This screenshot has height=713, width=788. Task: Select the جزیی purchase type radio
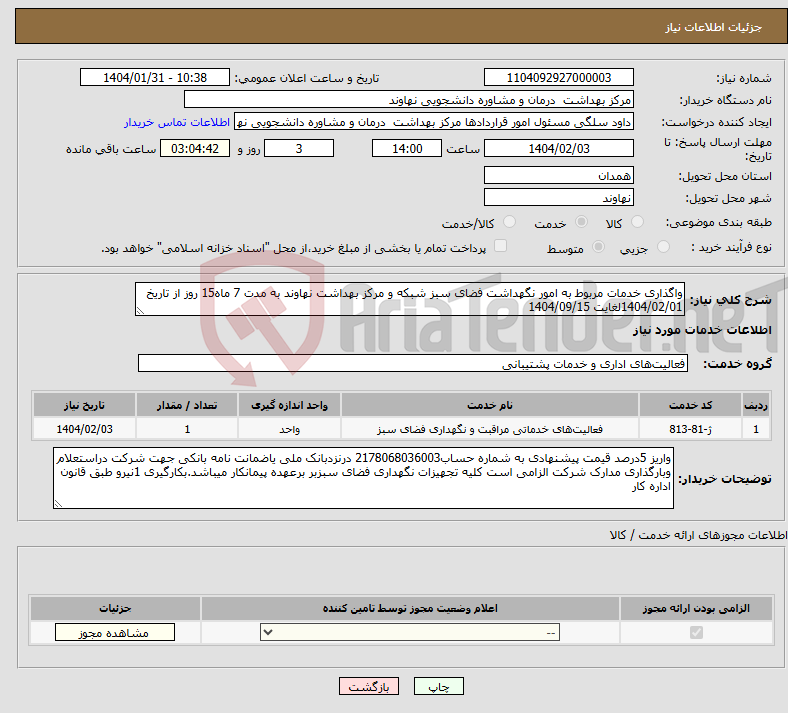coord(663,246)
